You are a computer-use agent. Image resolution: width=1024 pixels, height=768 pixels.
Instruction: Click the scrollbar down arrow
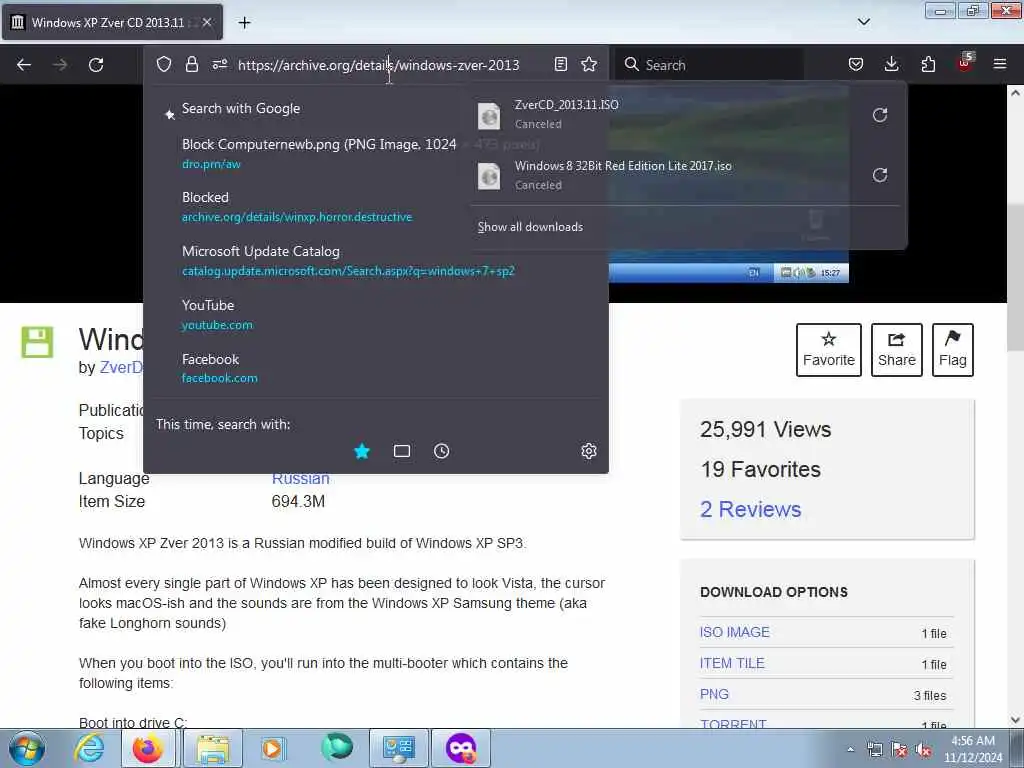pos(1015,720)
